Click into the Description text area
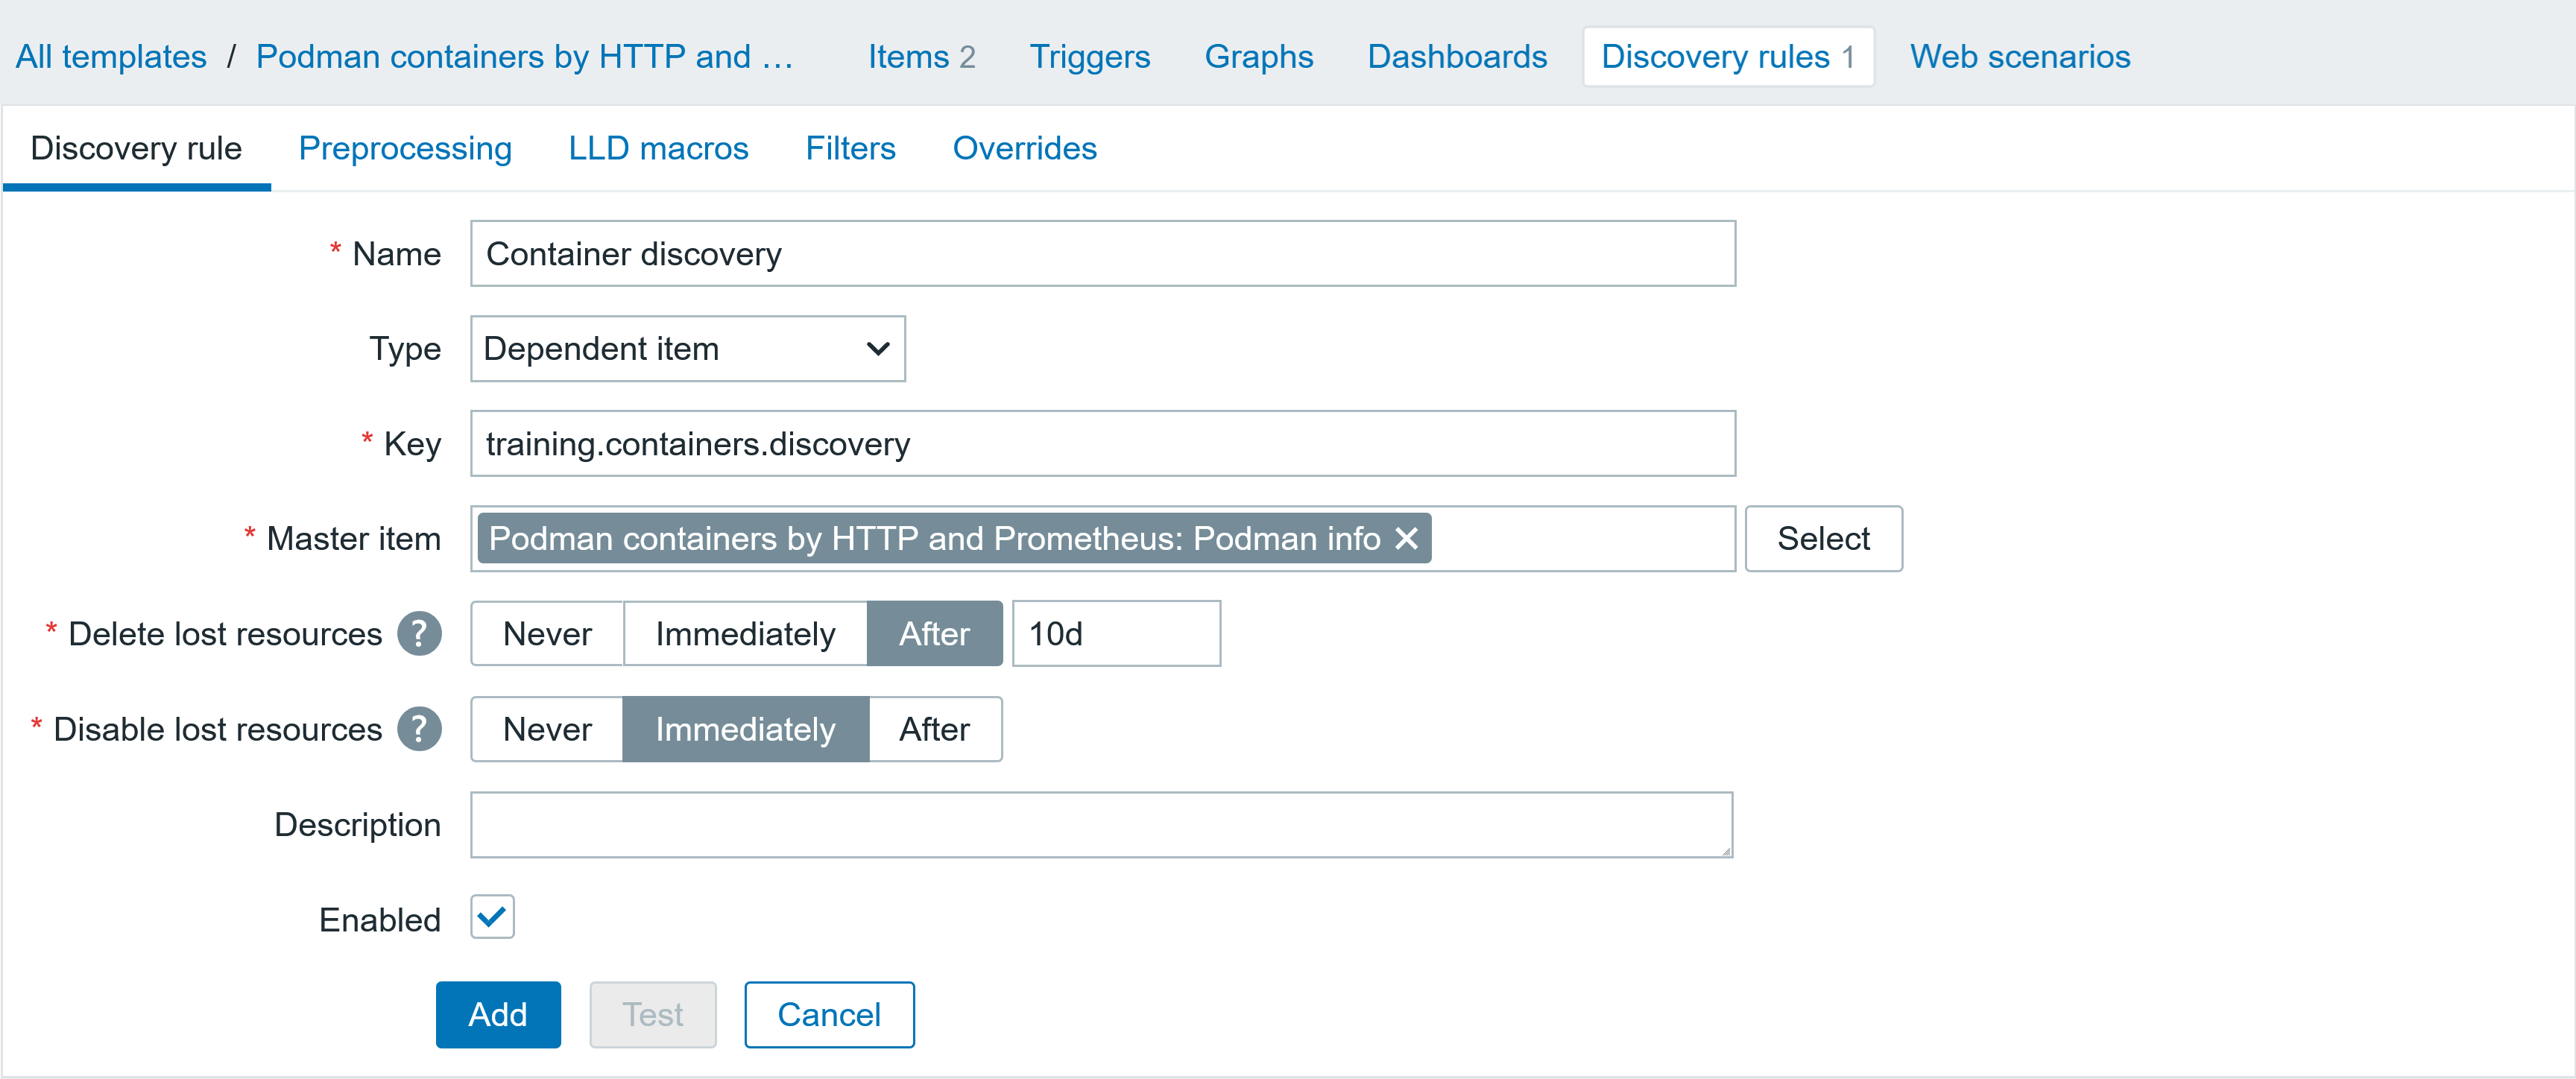Viewport: 2576px width, 1079px height. (1102, 825)
